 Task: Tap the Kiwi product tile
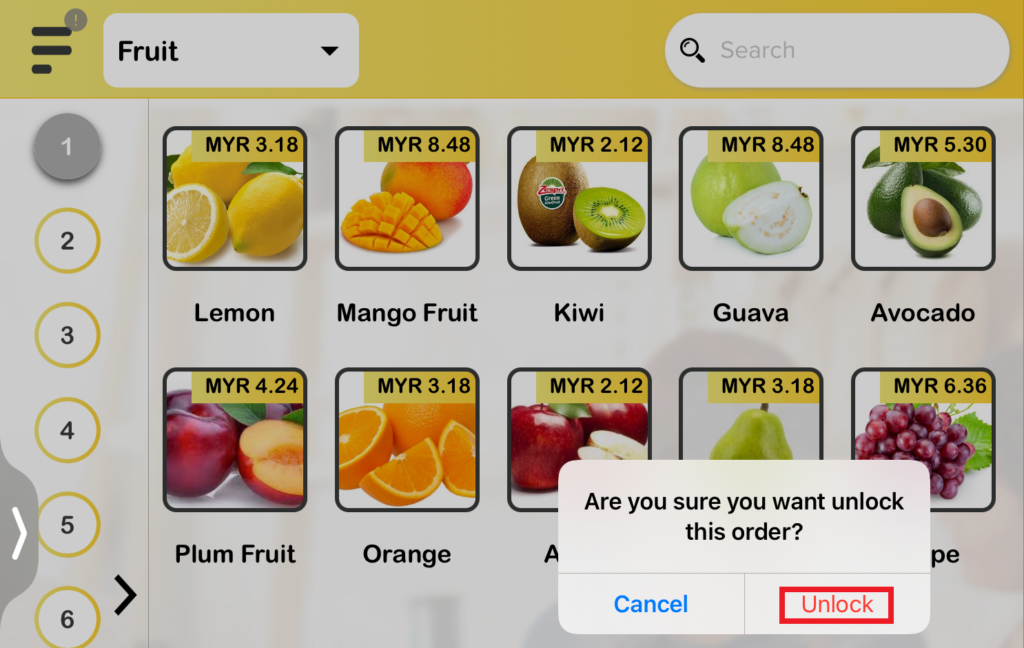point(579,199)
